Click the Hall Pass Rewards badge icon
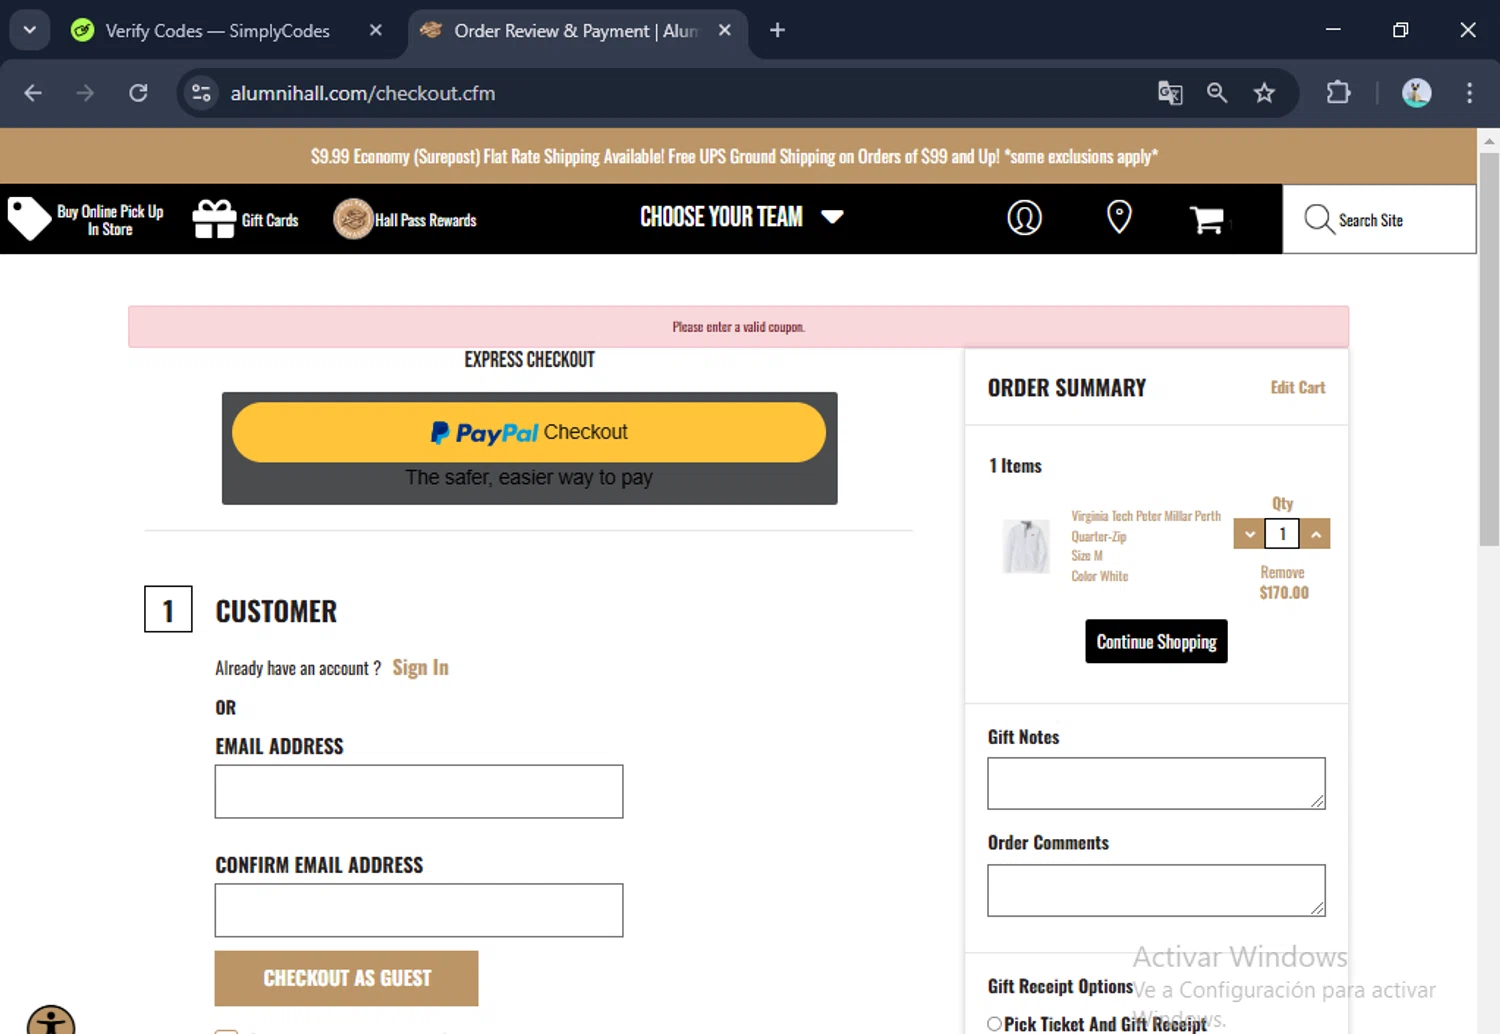Viewport: 1500px width, 1034px height. click(x=352, y=219)
